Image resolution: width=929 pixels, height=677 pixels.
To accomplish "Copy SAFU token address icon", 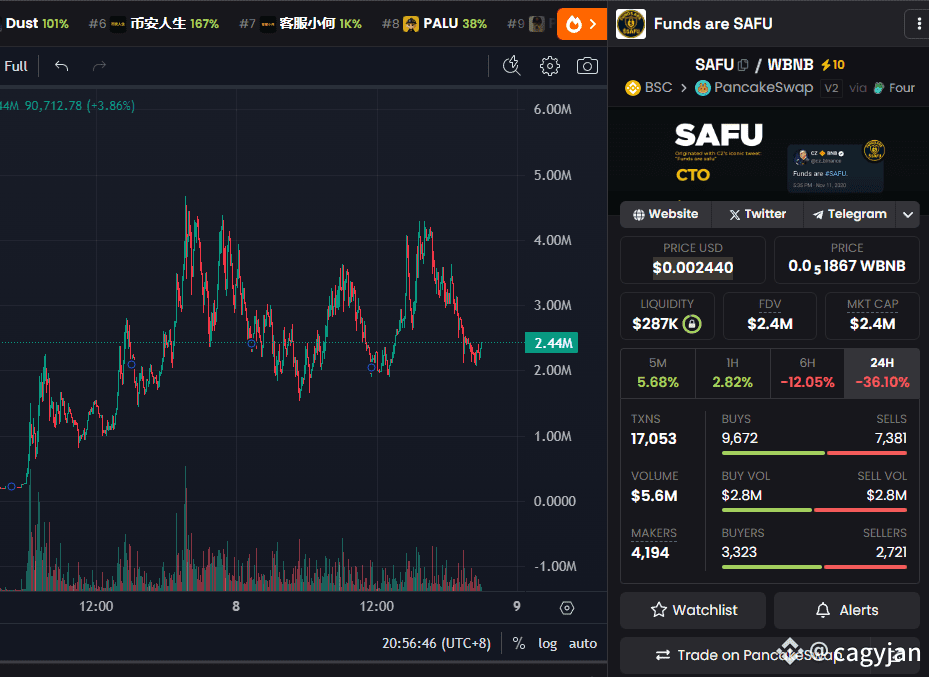I will coord(743,65).
